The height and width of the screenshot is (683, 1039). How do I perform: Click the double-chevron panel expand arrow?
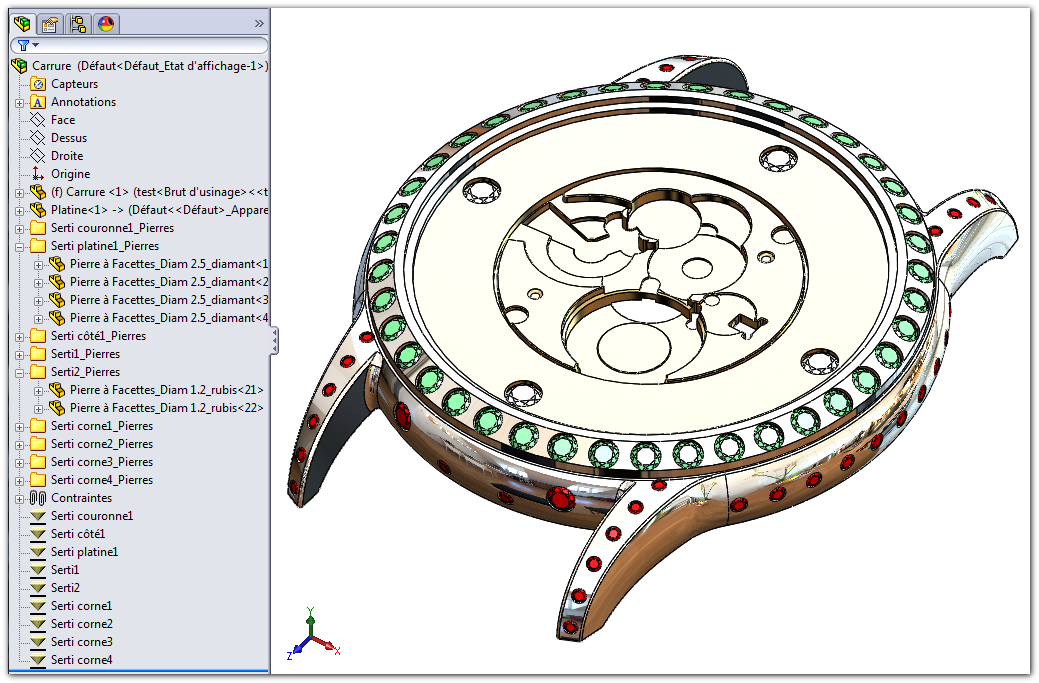(x=259, y=23)
